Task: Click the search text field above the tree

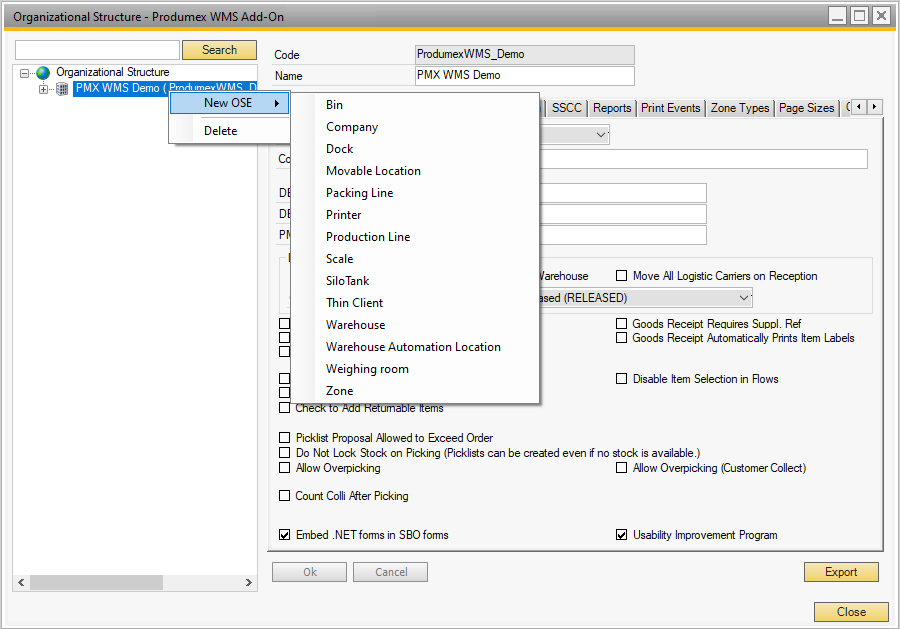Action: (x=97, y=50)
